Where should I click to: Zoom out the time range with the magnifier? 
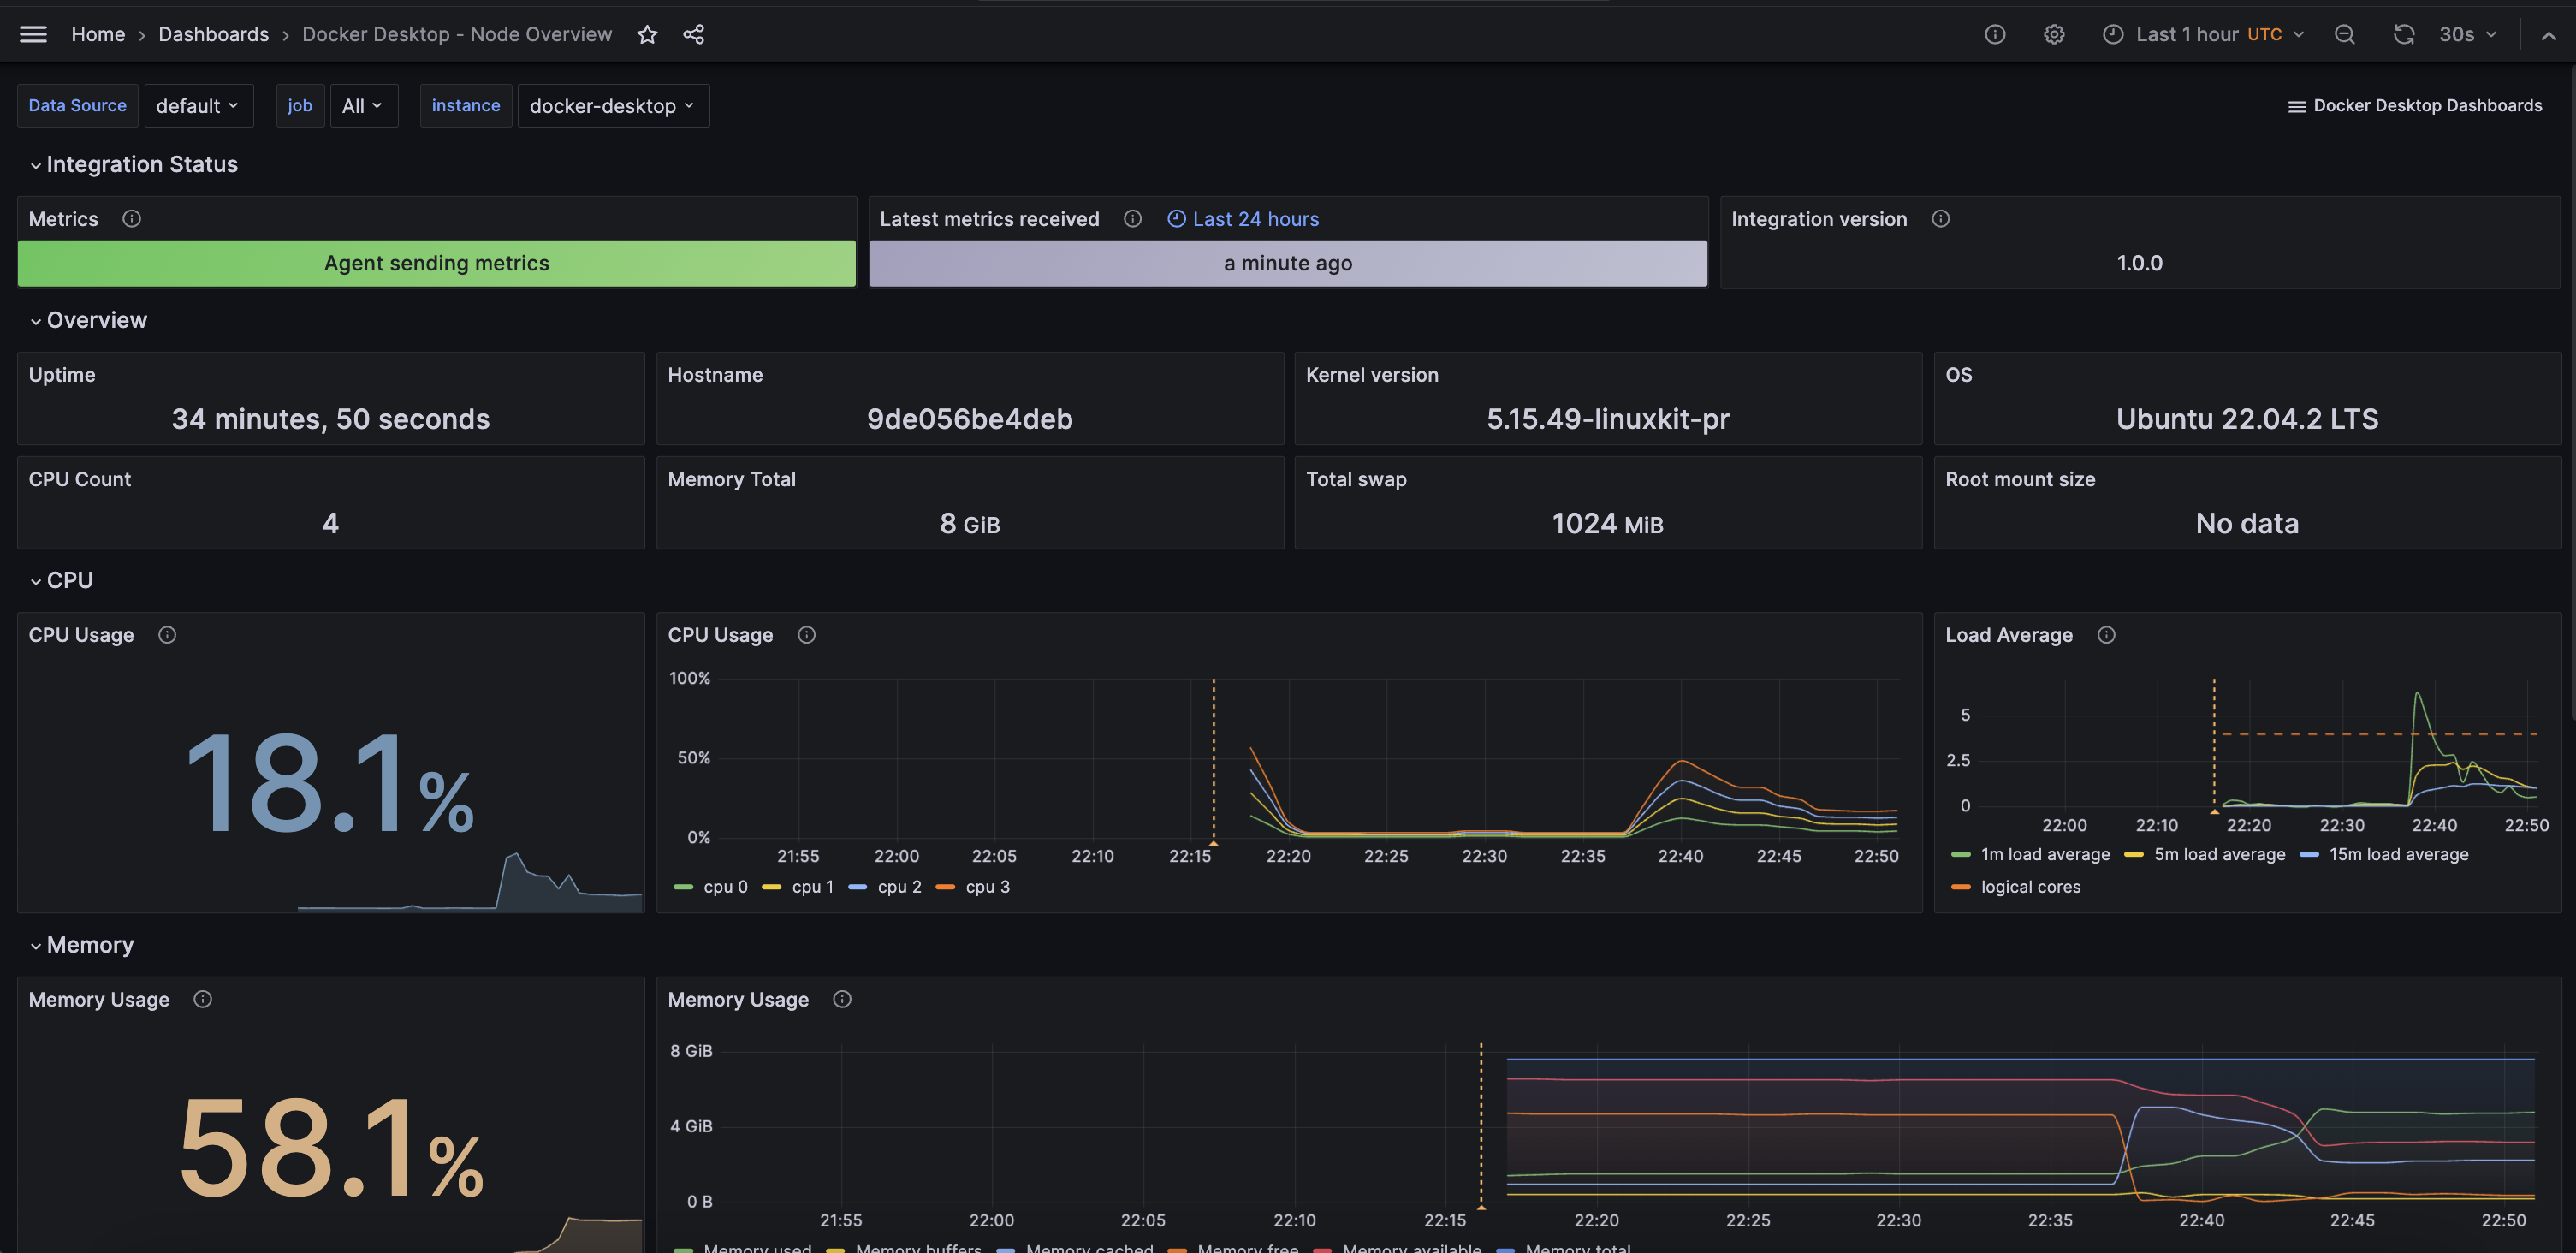pos(2344,33)
